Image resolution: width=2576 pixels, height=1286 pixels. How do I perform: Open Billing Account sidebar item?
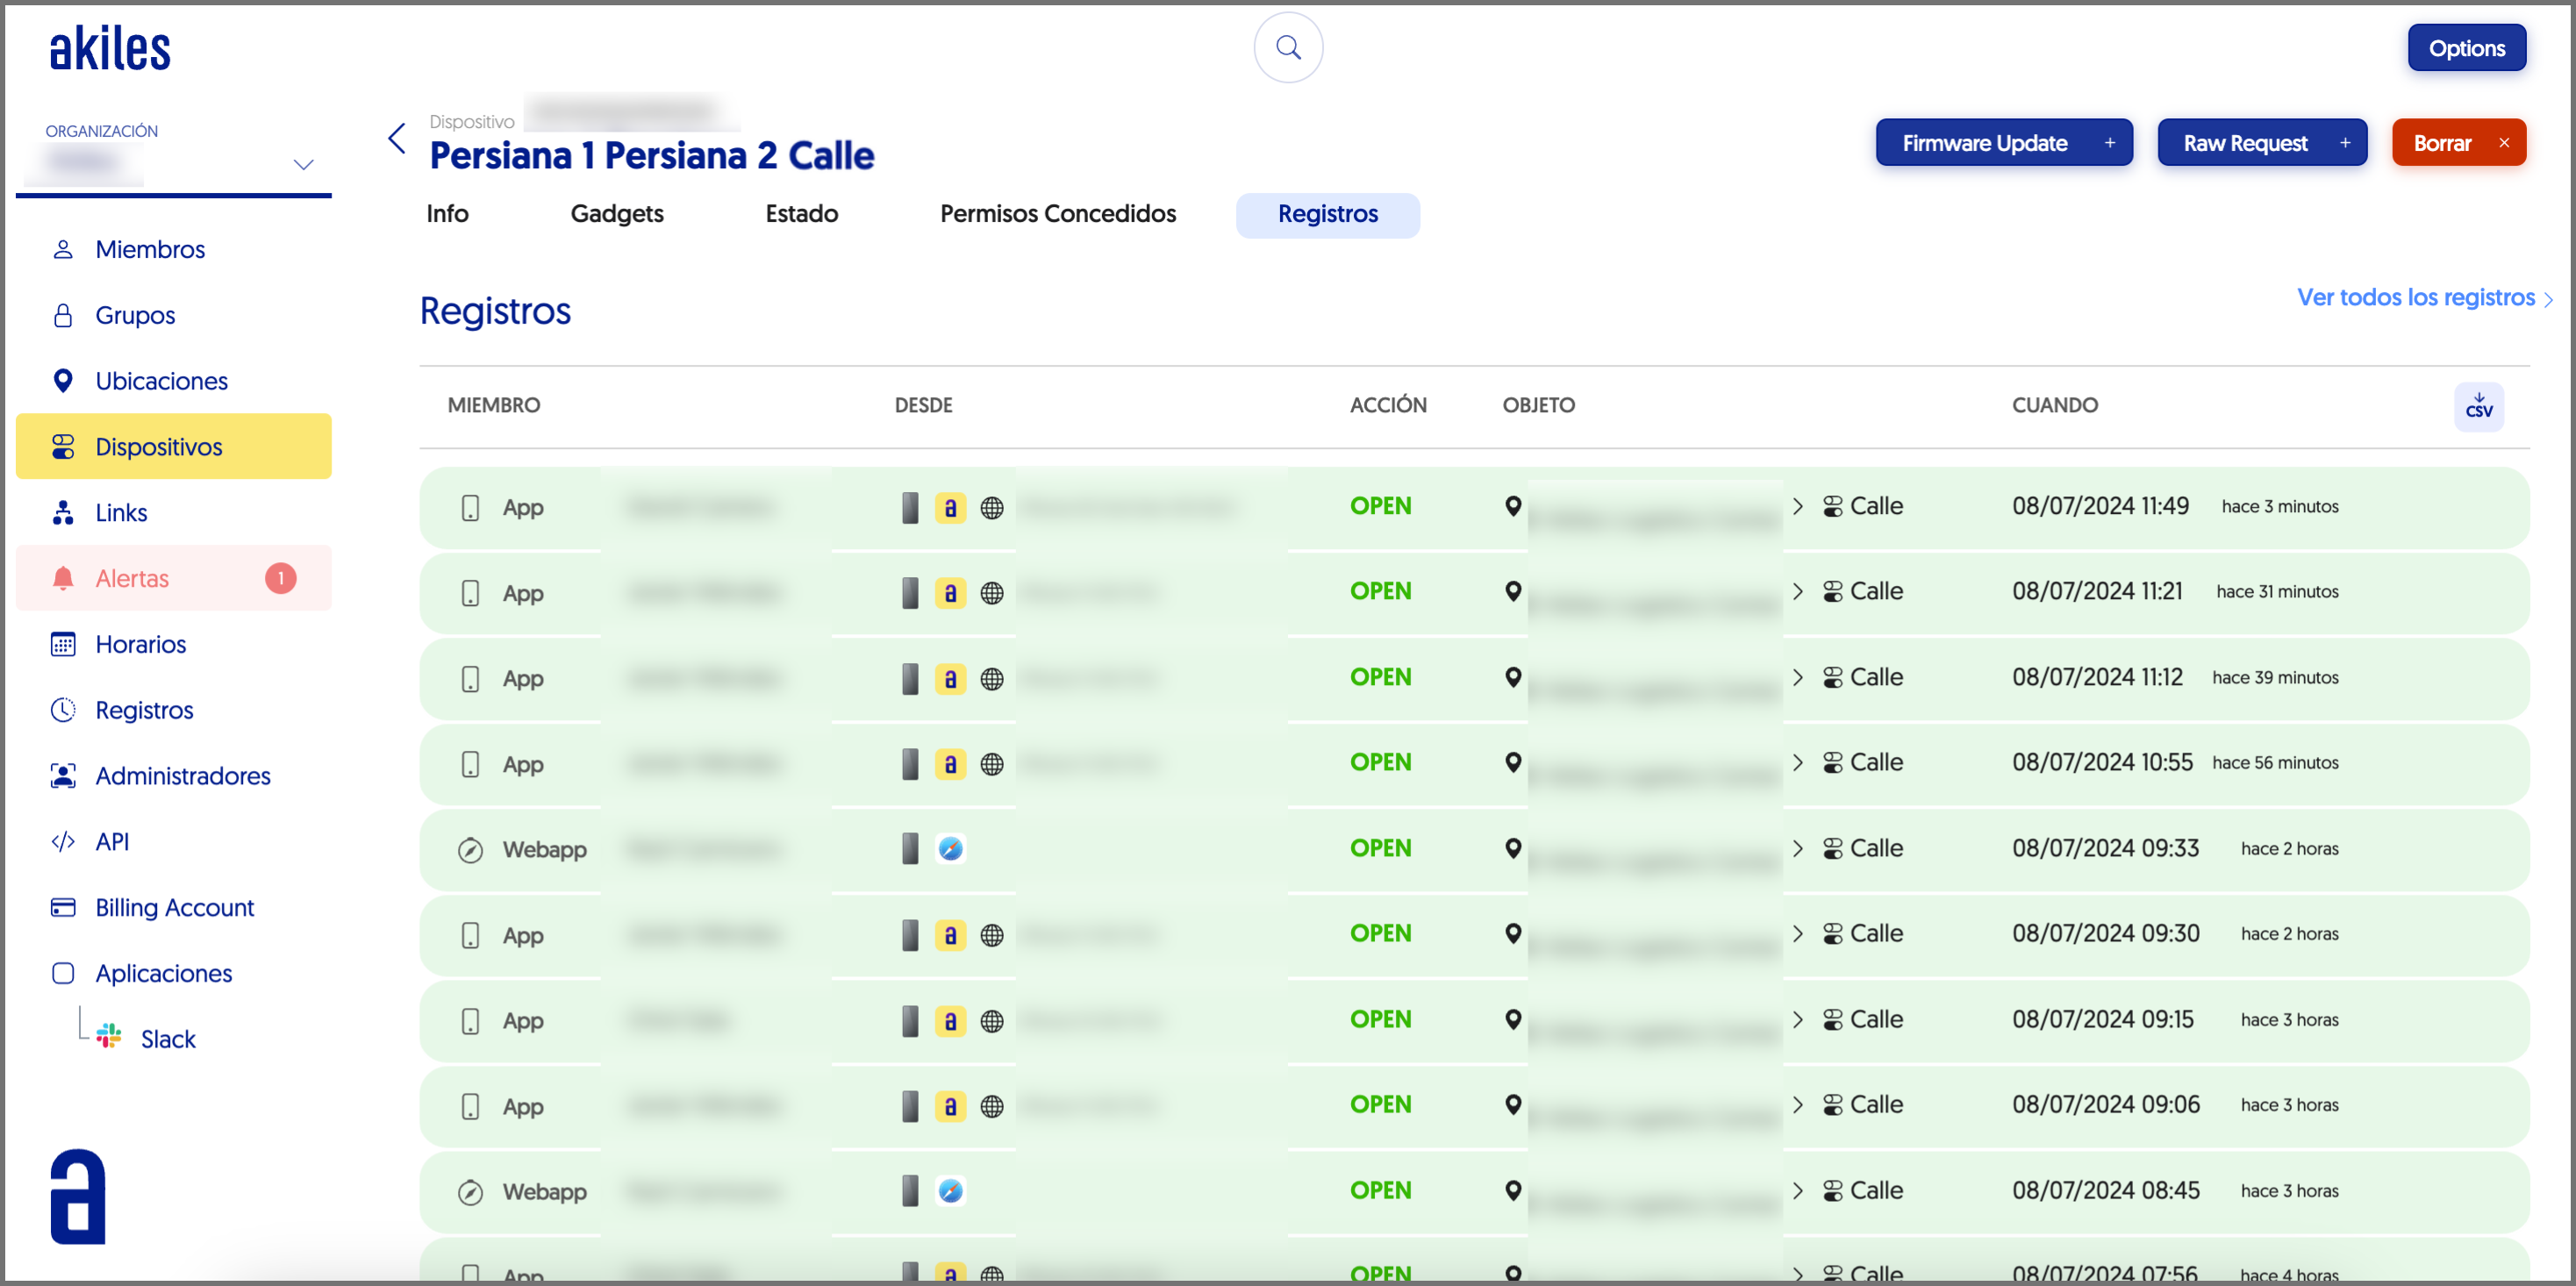[174, 907]
